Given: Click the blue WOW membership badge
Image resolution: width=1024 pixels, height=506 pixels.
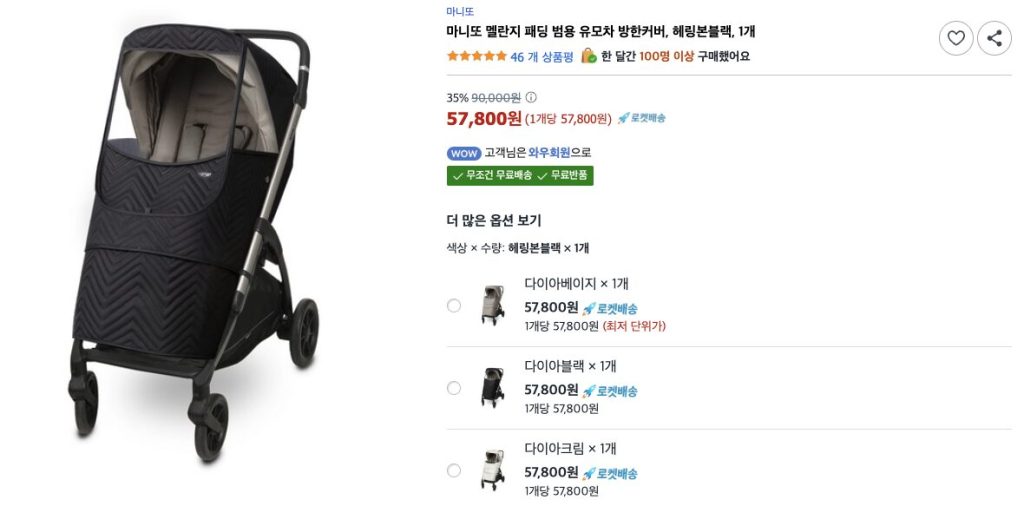Looking at the screenshot, I should coord(464,153).
